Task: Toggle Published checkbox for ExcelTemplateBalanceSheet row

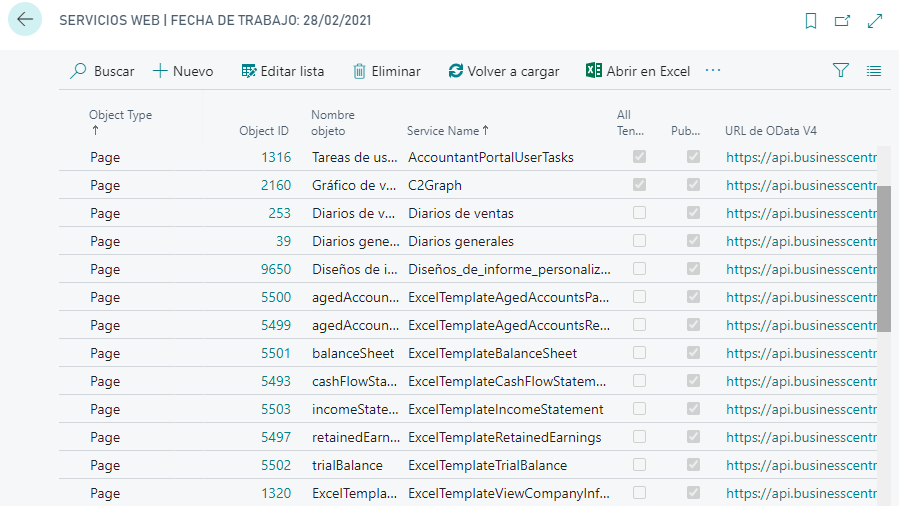Action: (693, 353)
